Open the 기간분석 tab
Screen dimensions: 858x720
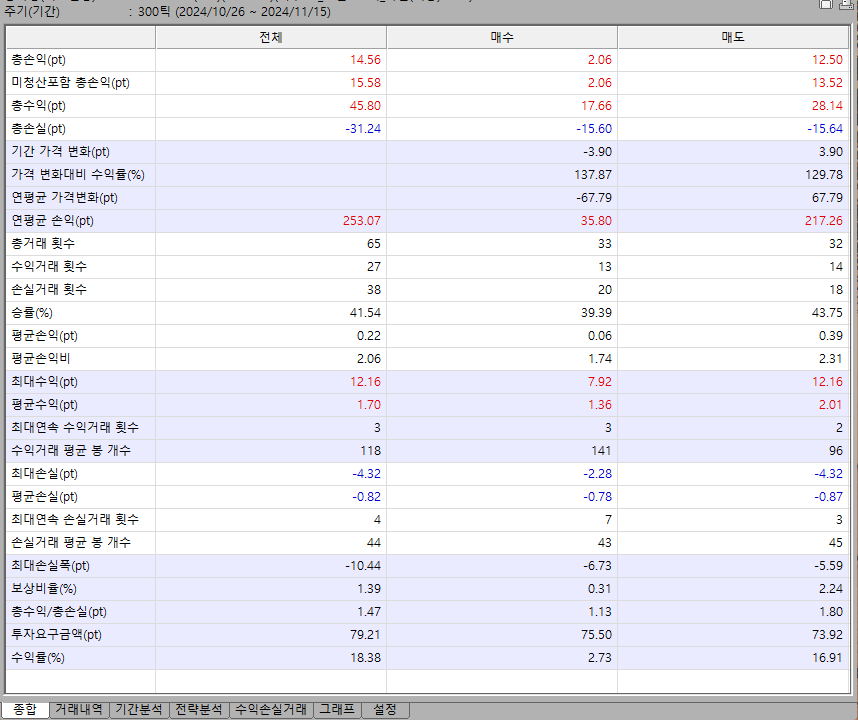coord(138,709)
